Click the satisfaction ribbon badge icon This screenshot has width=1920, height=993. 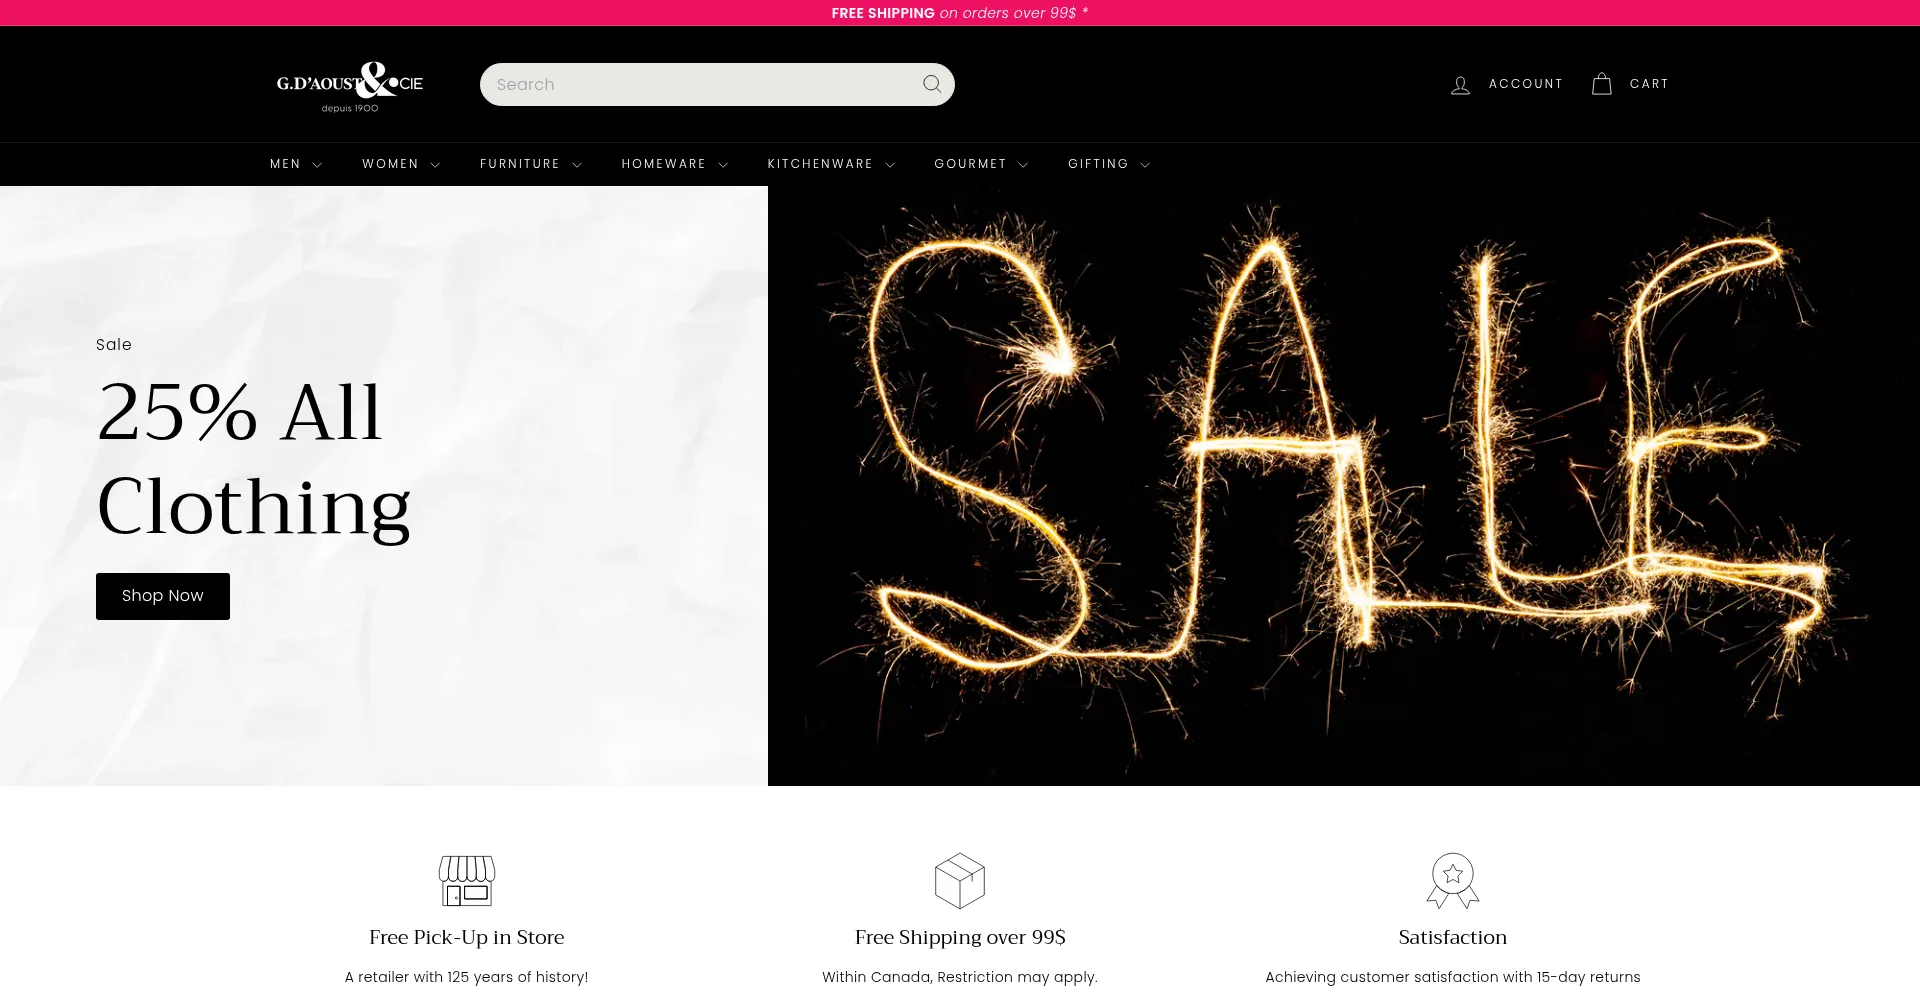coord(1453,880)
